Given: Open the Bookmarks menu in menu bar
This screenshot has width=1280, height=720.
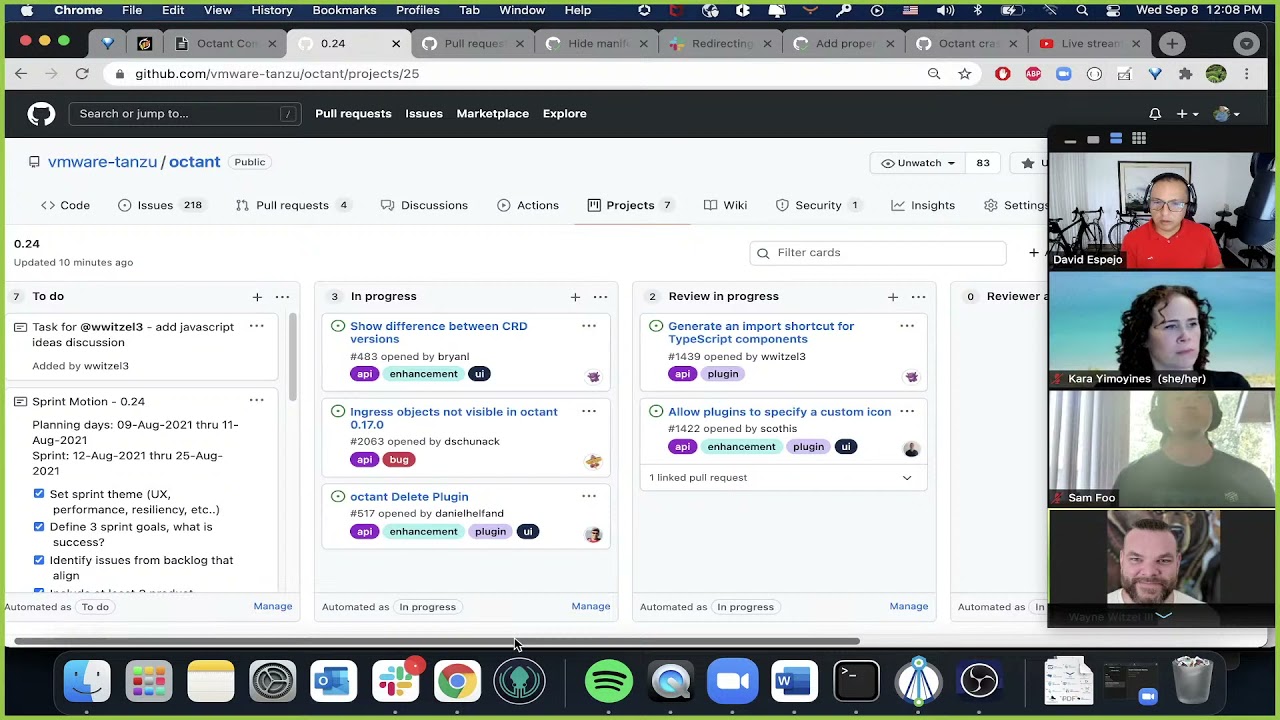Looking at the screenshot, I should pyautogui.click(x=344, y=10).
